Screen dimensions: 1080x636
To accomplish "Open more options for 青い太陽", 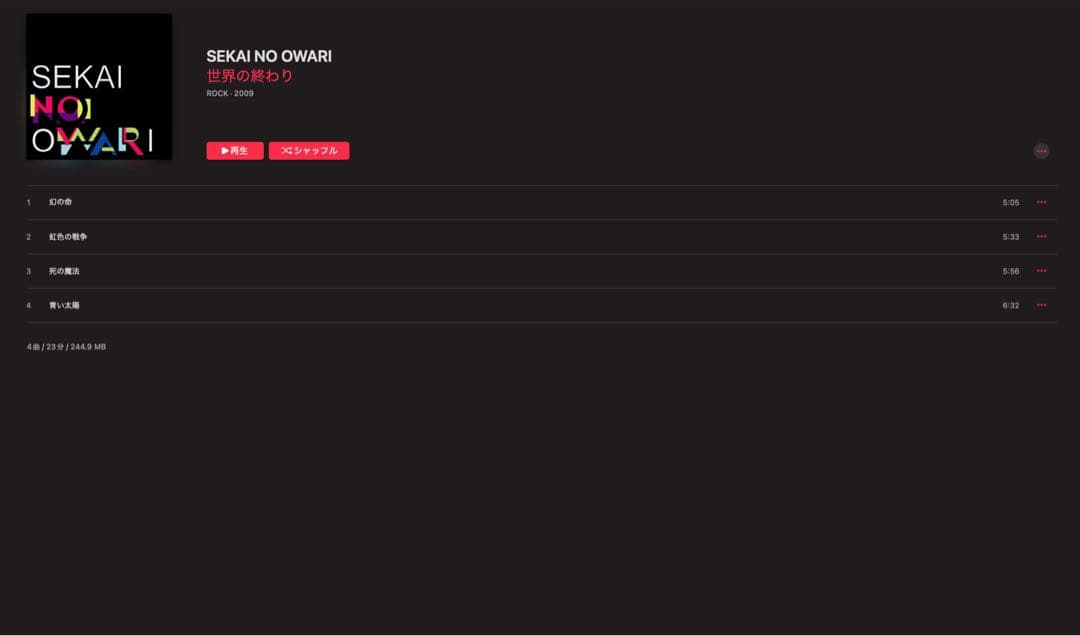I will 1041,305.
